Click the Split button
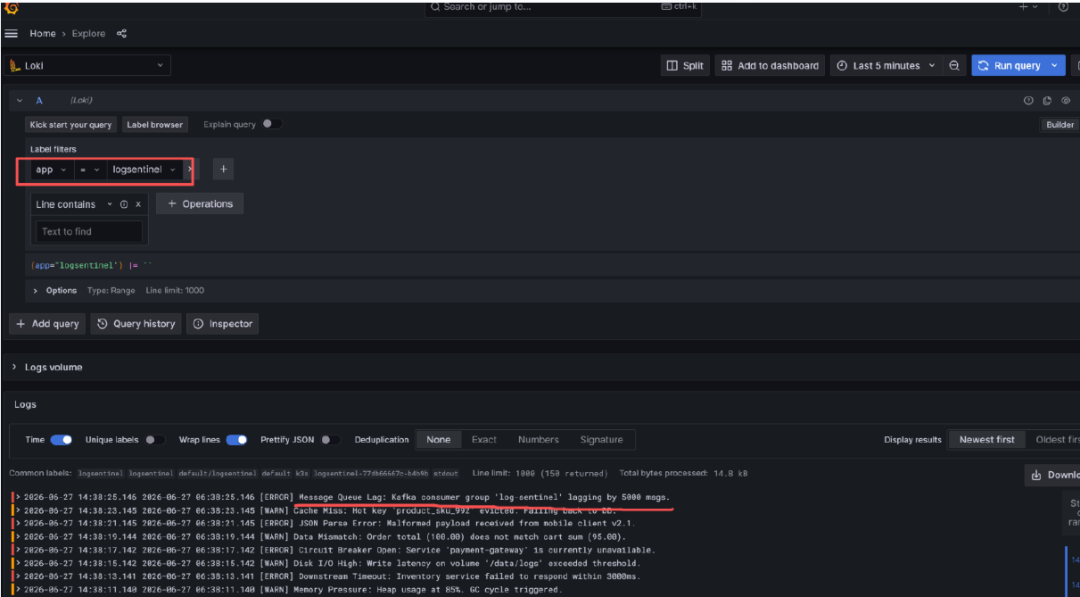 tap(685, 65)
